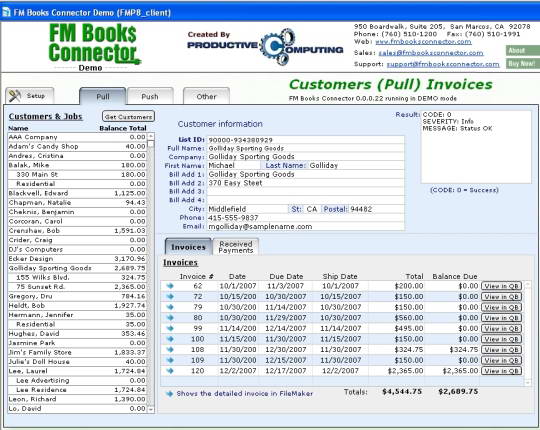The width and height of the screenshot is (540, 430).
Task: Select customer Adam's Candy Shop
Action: coord(77,147)
